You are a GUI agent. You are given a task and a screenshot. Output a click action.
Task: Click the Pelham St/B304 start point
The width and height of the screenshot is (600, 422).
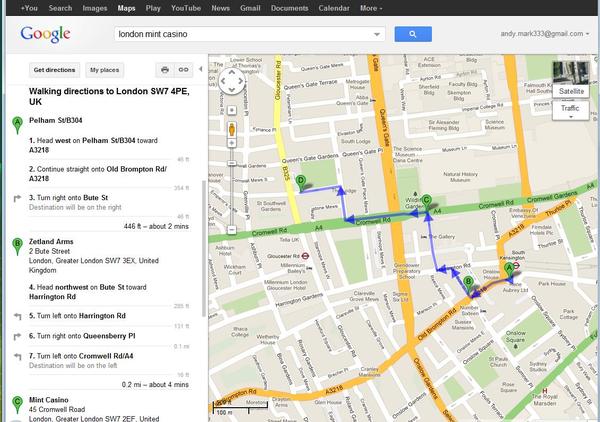coord(55,121)
